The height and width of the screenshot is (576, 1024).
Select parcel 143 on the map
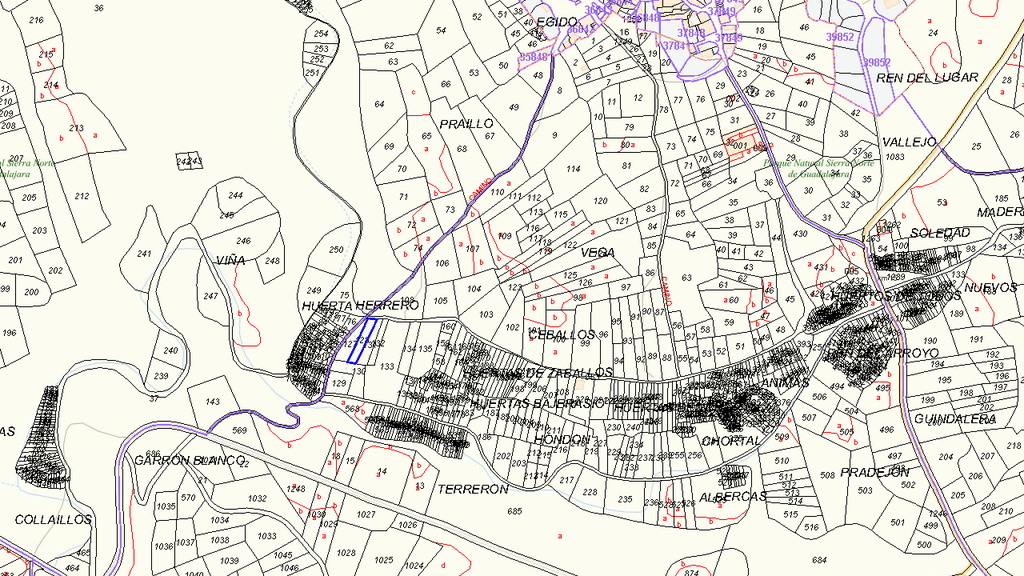click(212, 402)
